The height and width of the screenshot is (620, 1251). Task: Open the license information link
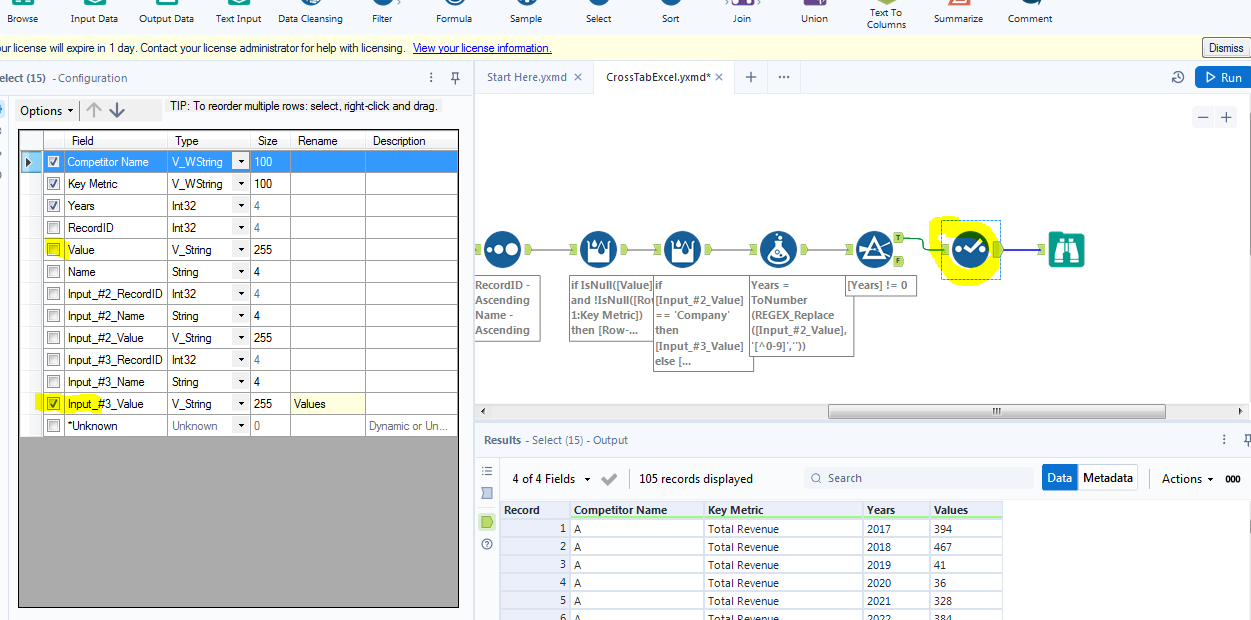point(482,47)
